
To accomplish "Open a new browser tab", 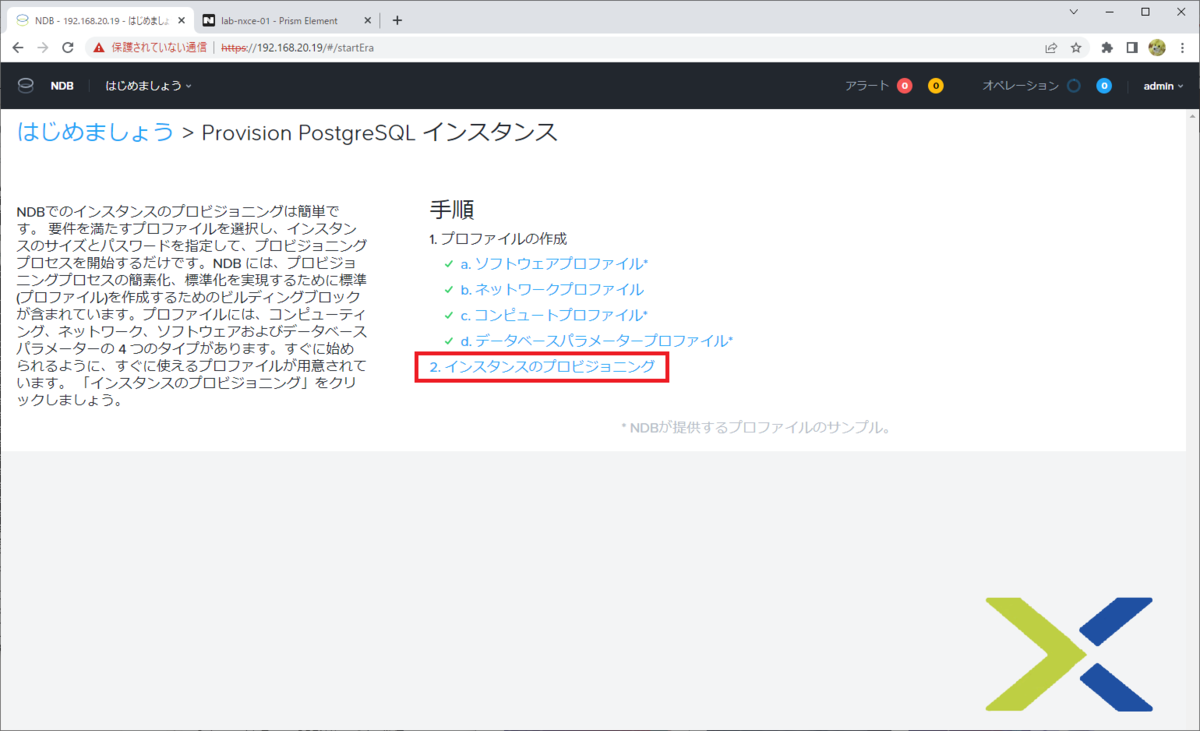I will point(397,20).
